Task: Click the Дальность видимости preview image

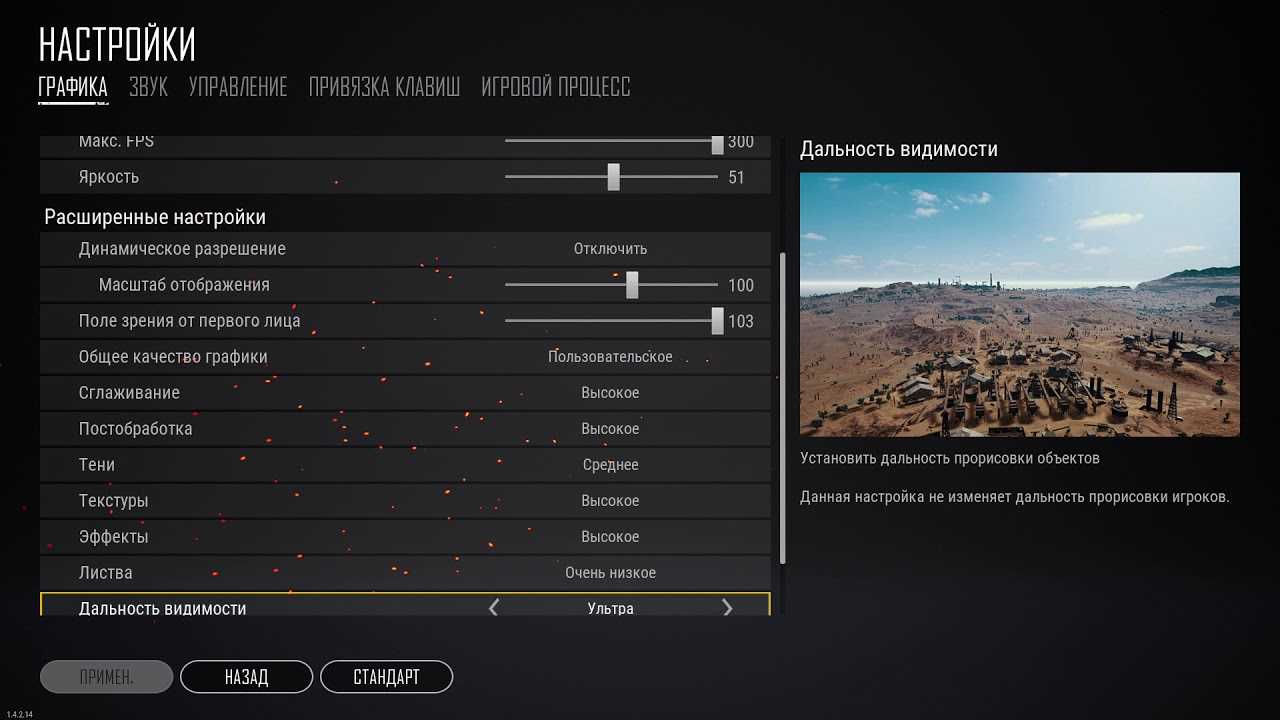Action: 1020,304
